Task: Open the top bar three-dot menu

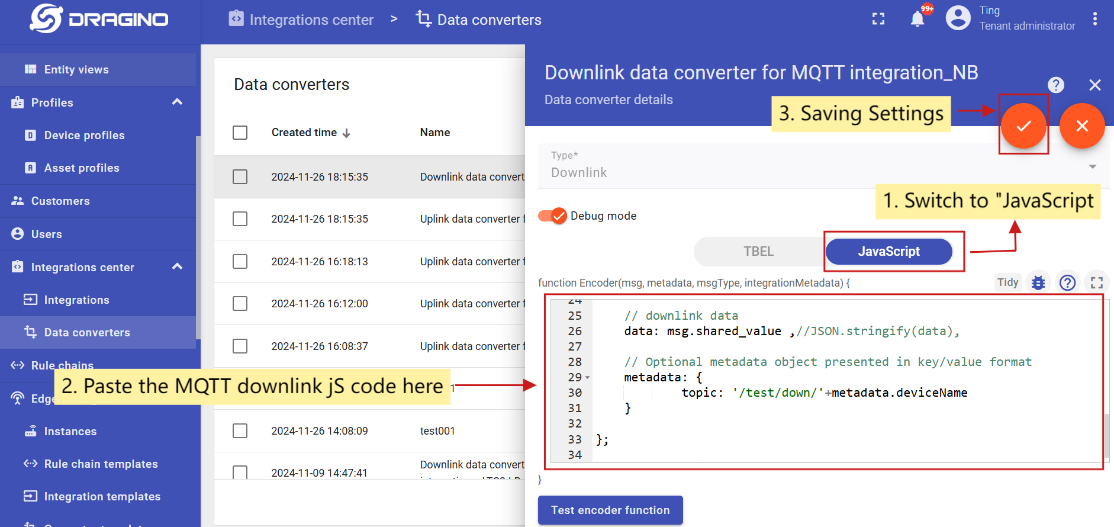Action: coord(1095,19)
